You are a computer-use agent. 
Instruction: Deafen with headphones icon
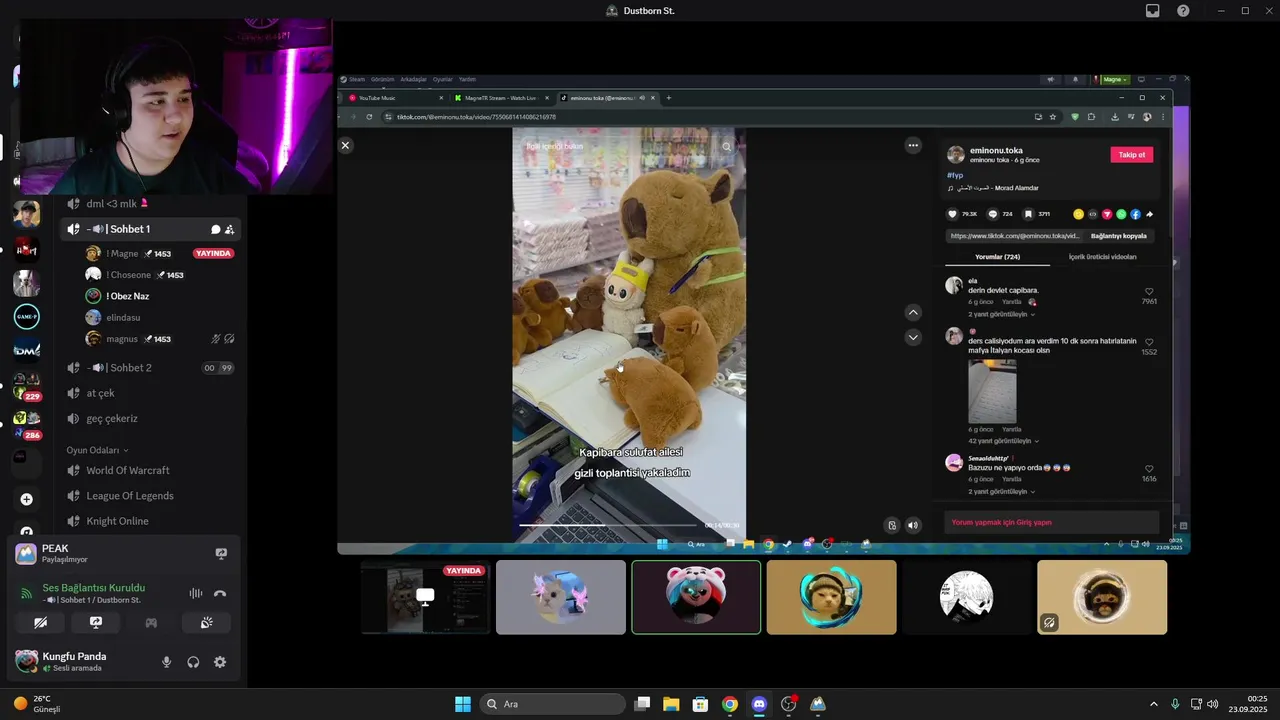193,662
